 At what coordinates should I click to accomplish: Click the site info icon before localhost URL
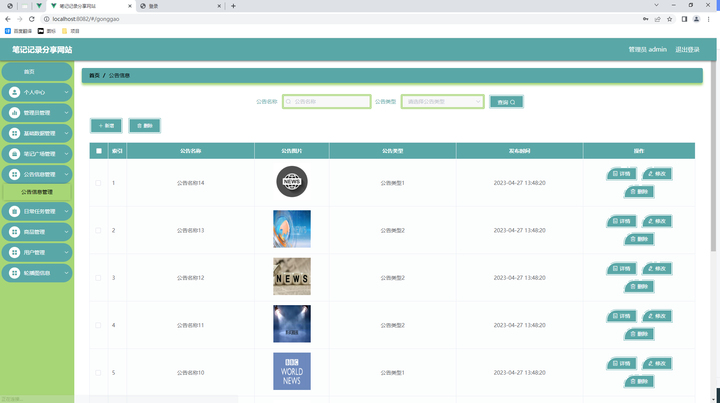pyautogui.click(x=46, y=19)
